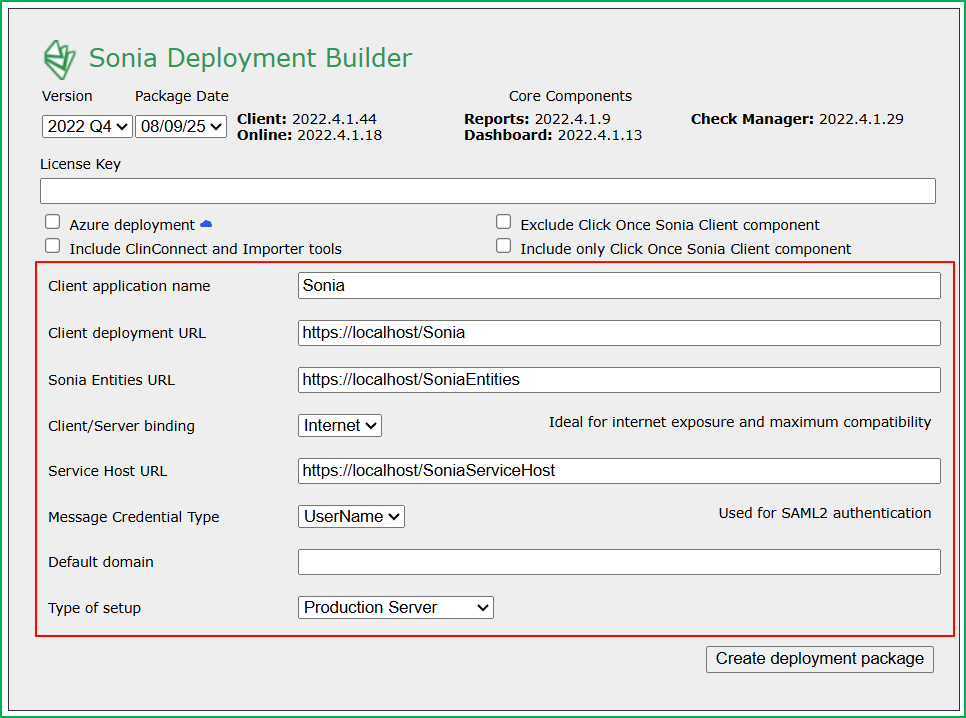Open the Message Credential Type UserName dropdown
The height and width of the screenshot is (718, 966).
pyautogui.click(x=351, y=516)
